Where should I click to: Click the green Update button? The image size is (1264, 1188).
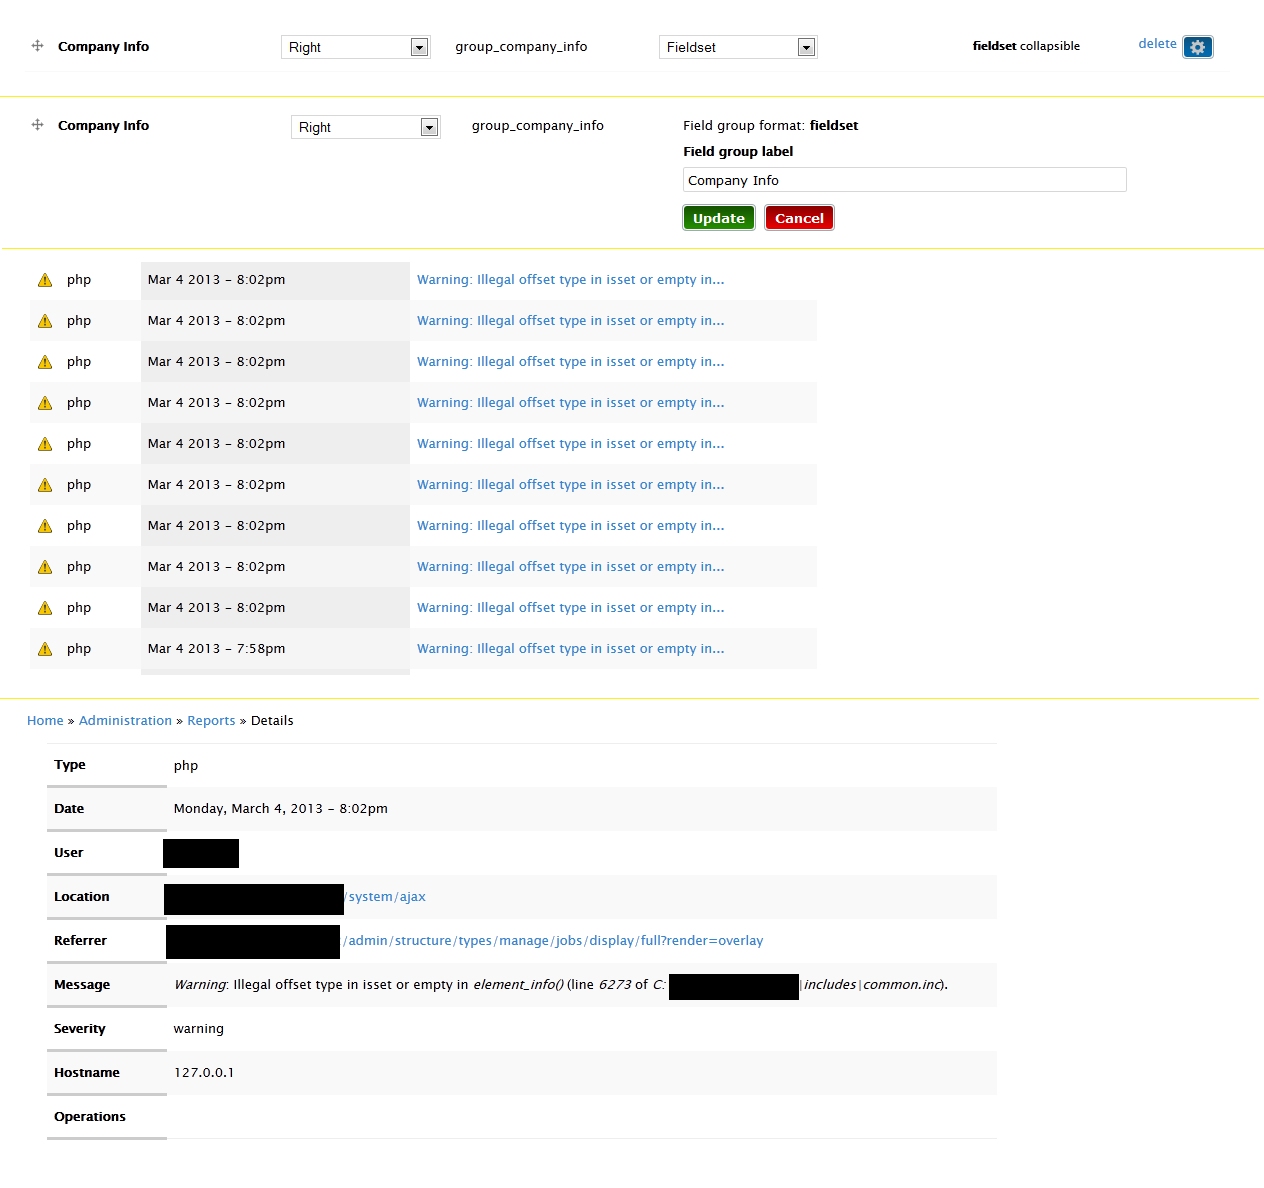pyautogui.click(x=719, y=218)
